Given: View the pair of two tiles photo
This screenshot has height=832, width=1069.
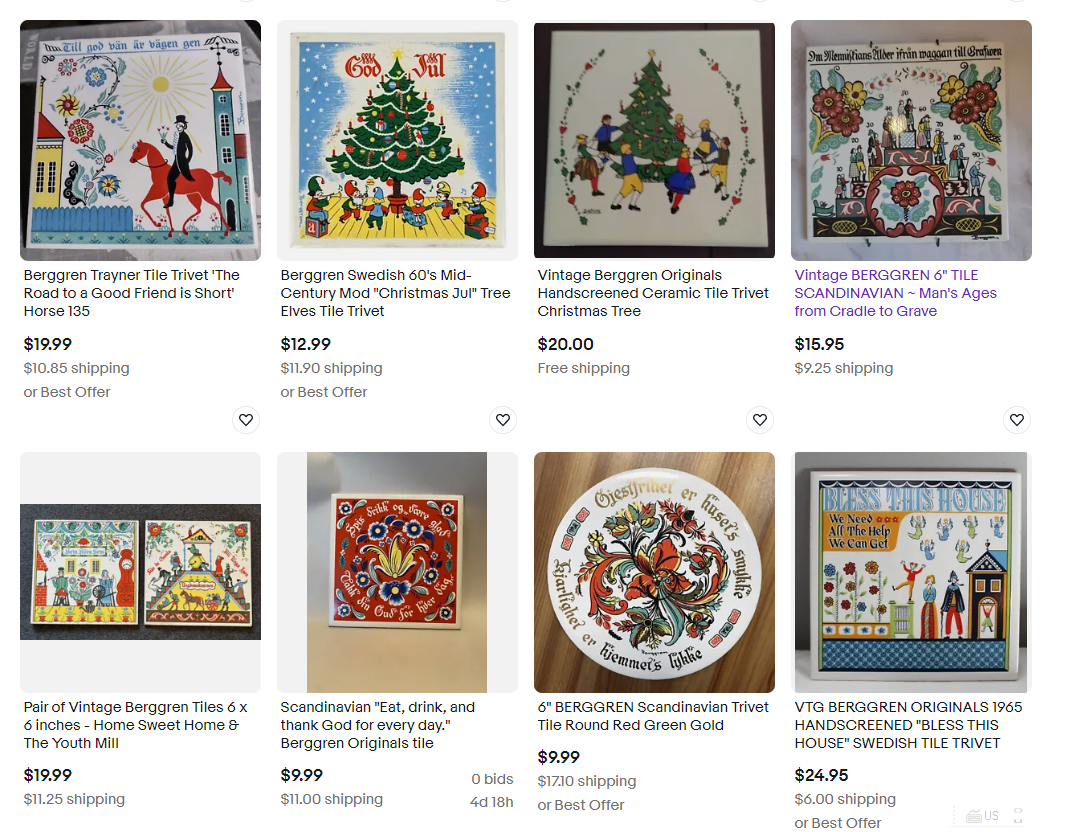Looking at the screenshot, I should click(140, 572).
